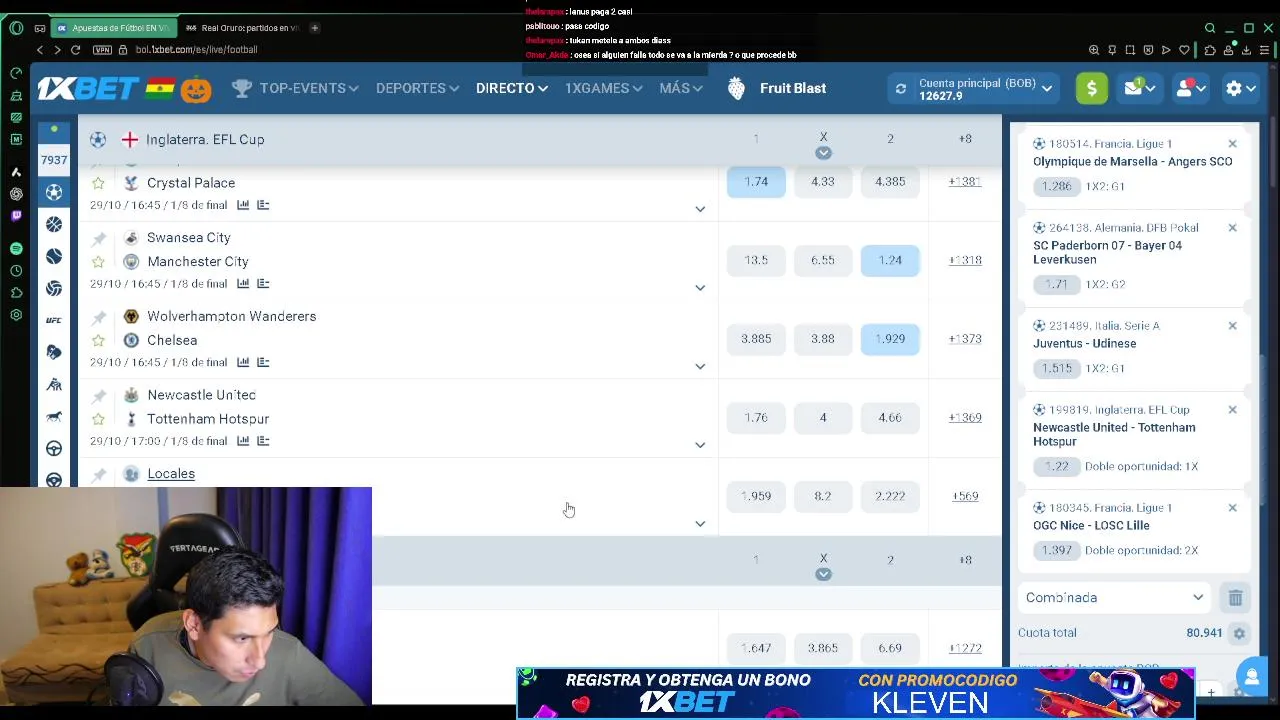Select tennis in the sports sidebar
The width and height of the screenshot is (1280, 720).
(54, 256)
